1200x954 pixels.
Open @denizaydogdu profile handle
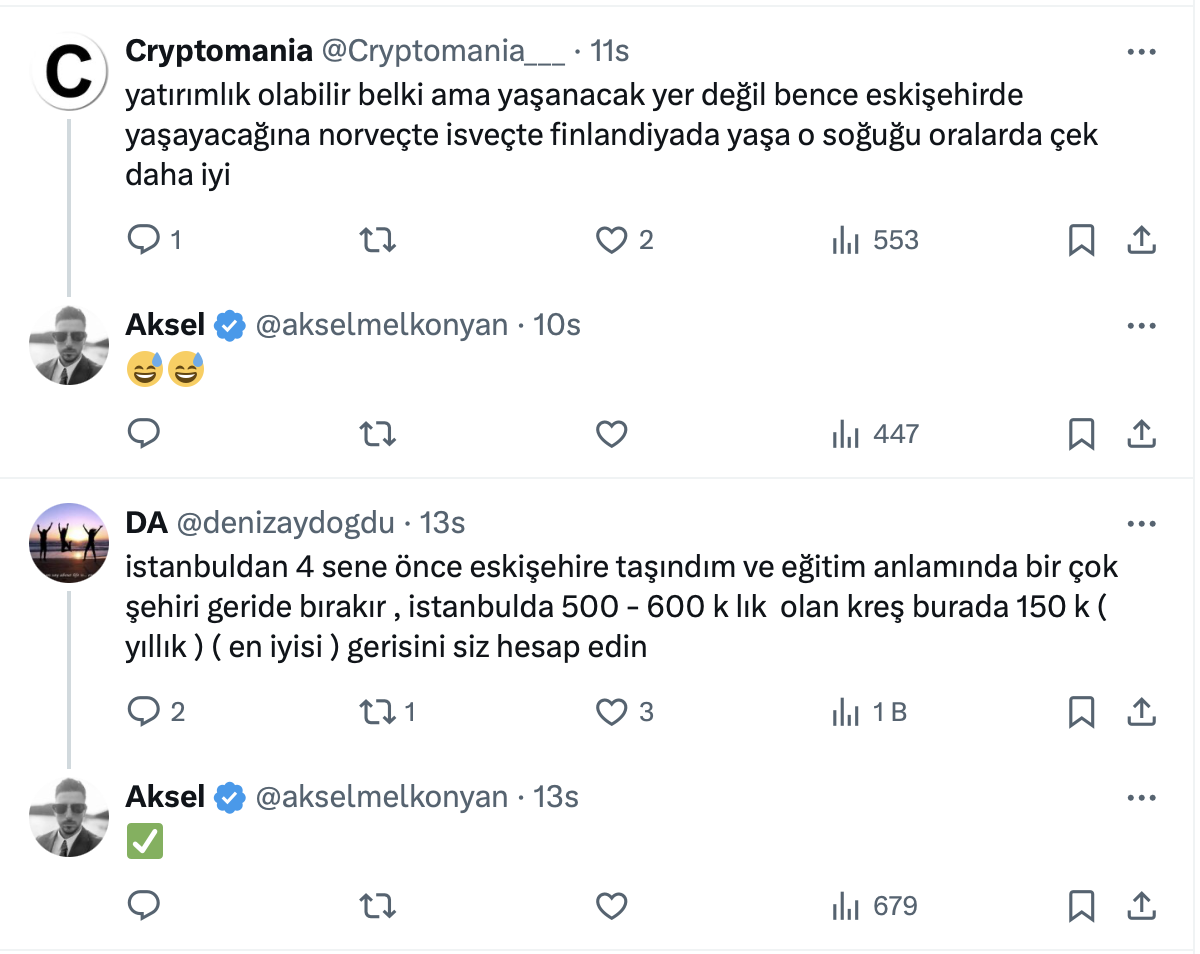tap(285, 523)
